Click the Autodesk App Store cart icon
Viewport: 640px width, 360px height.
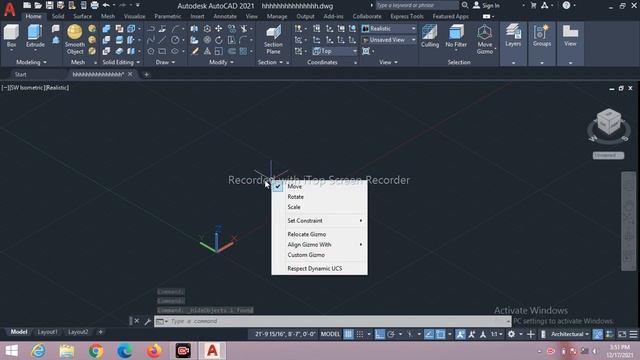click(x=533, y=5)
